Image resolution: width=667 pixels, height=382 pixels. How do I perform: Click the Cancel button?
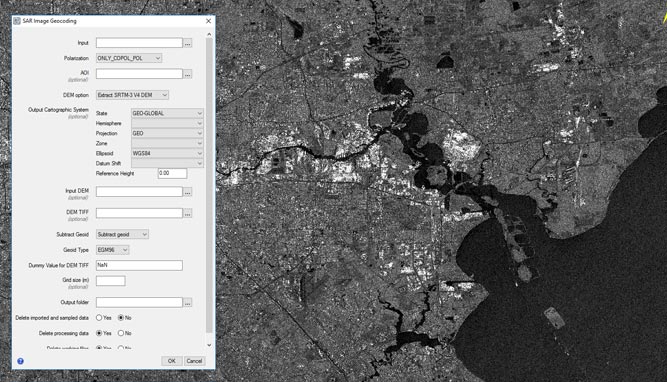pyautogui.click(x=194, y=361)
